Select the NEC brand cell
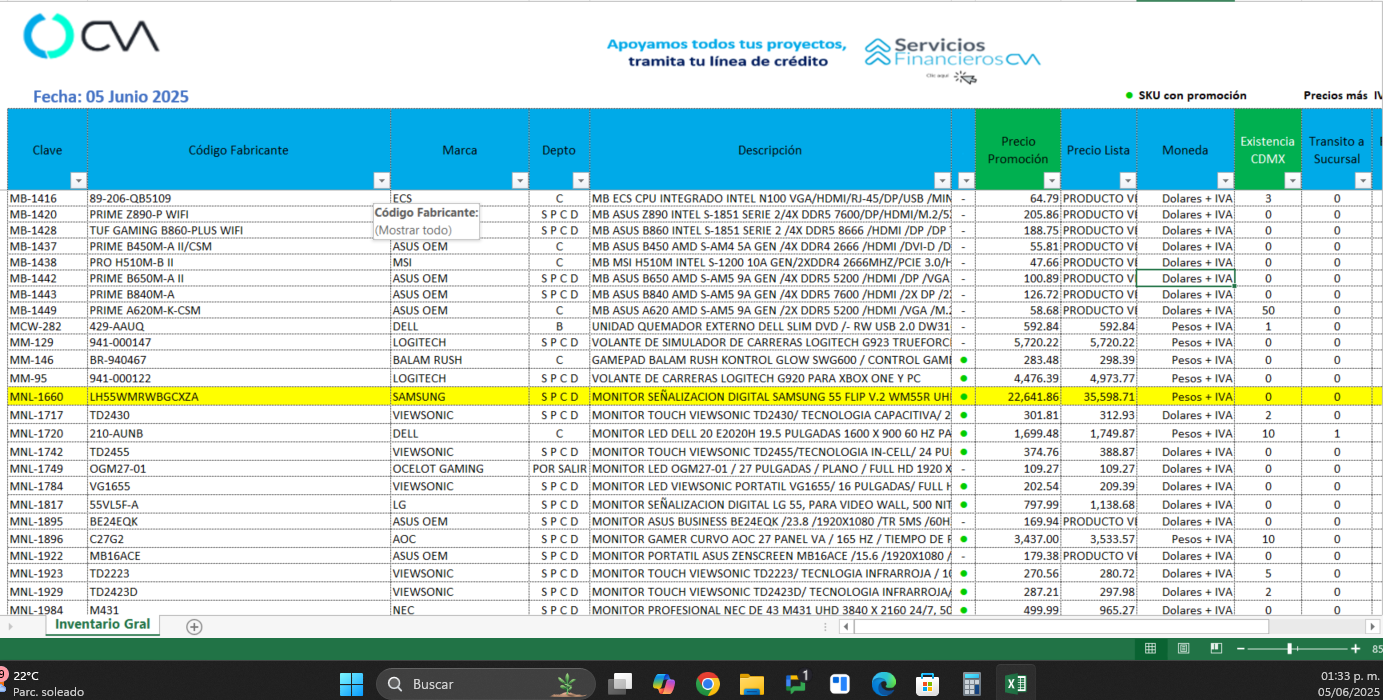 [x=460, y=609]
